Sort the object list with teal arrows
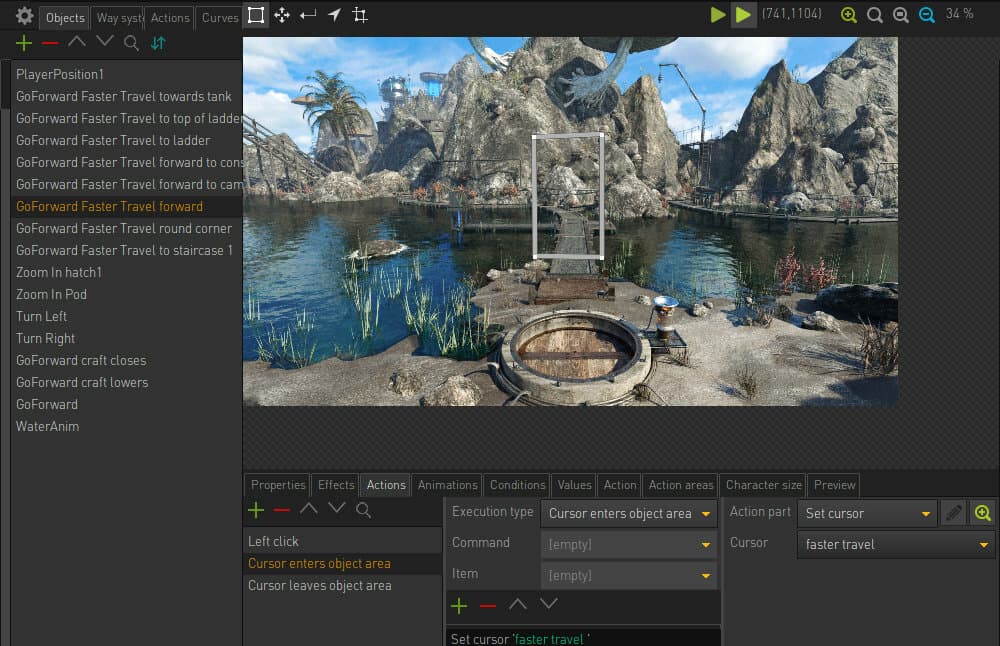Screen dimensions: 1000x646 (x=158, y=43)
